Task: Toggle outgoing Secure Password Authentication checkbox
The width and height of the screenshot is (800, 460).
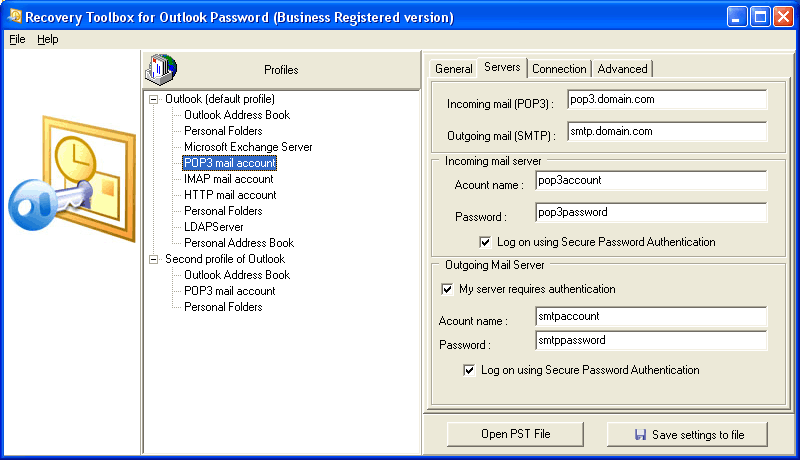Action: [x=469, y=370]
